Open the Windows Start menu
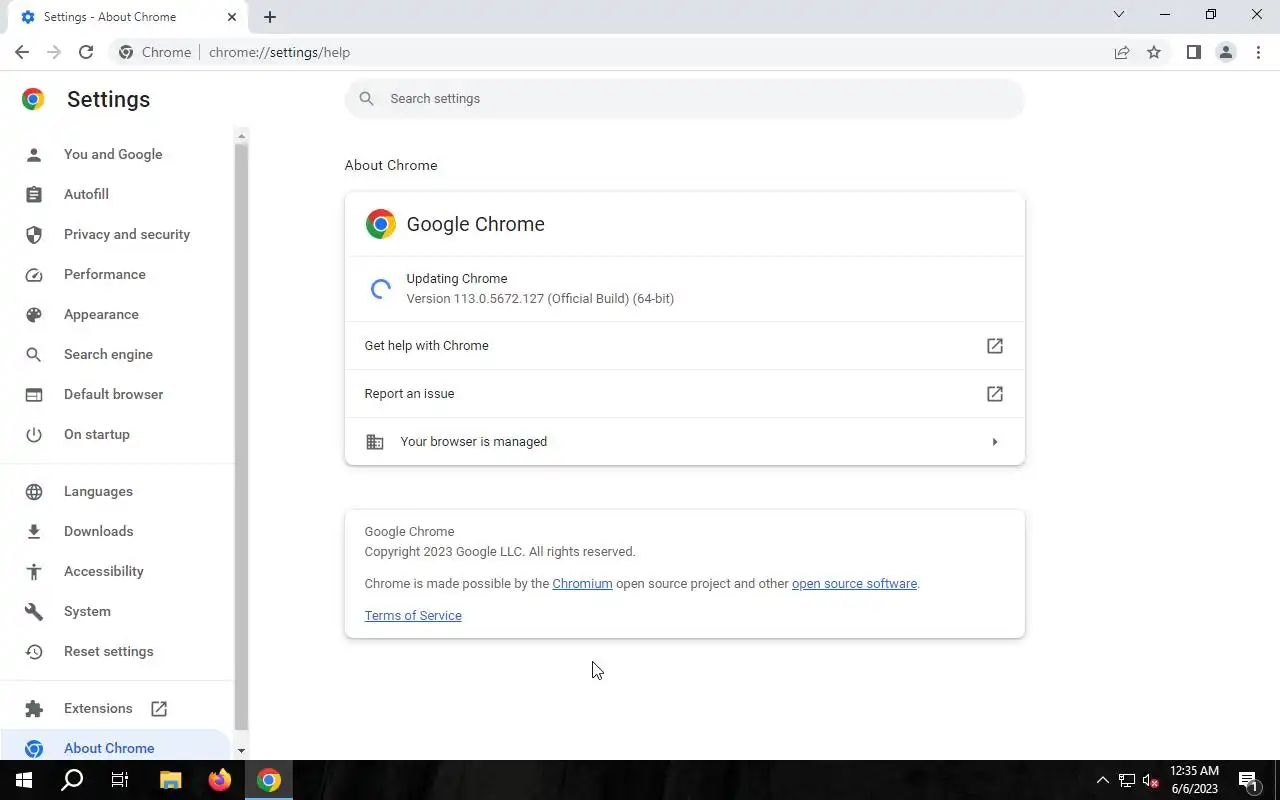Viewport: 1280px width, 800px height. point(24,780)
